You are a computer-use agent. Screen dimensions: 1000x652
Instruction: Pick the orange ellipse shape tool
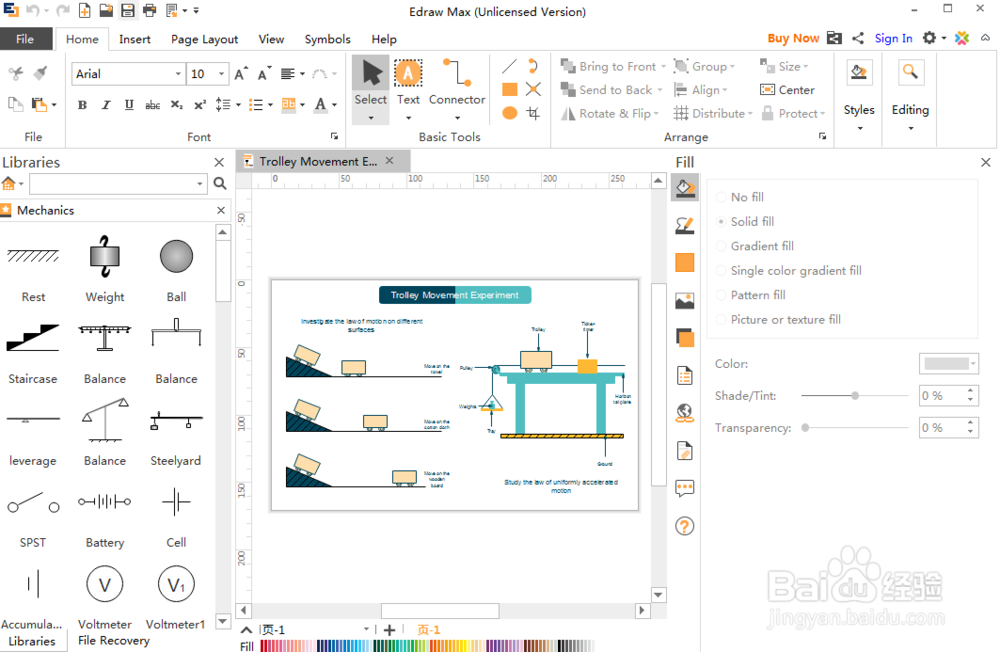pyautogui.click(x=510, y=113)
